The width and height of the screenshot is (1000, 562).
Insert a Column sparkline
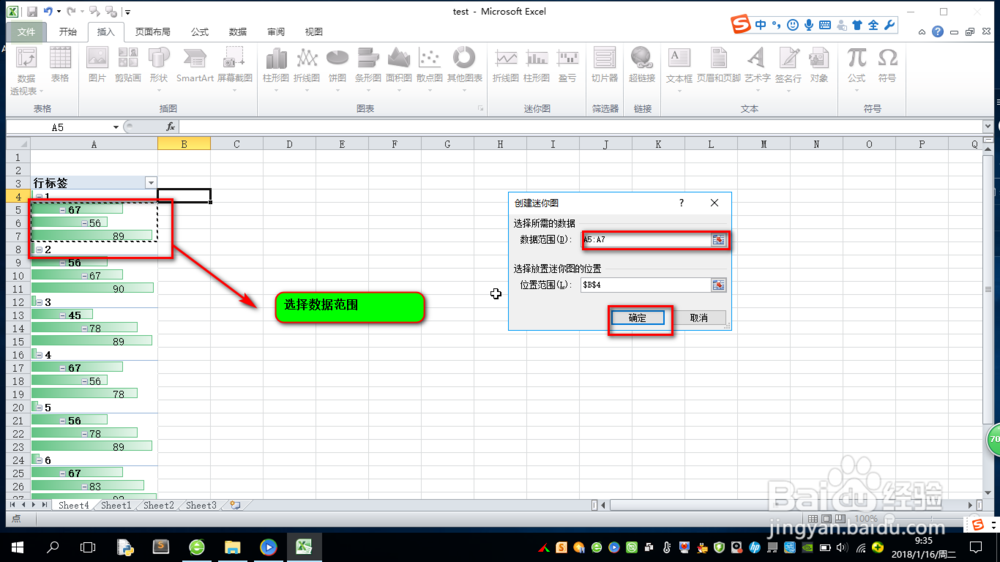pyautogui.click(x=536, y=65)
